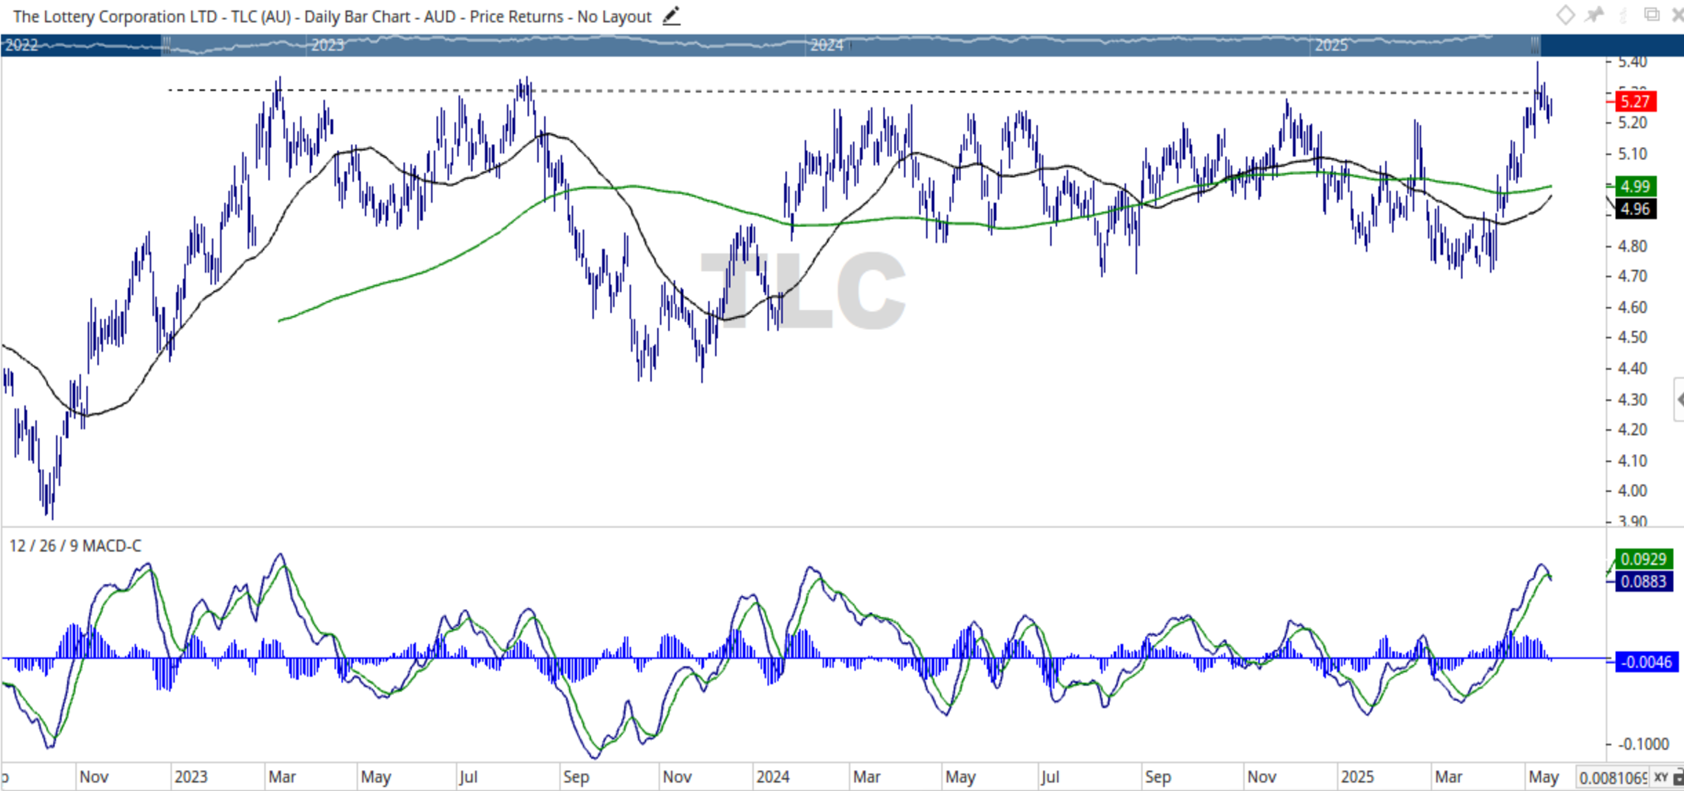Click the diamond icon in the top-right
This screenshot has width=1684, height=791.
[1565, 14]
